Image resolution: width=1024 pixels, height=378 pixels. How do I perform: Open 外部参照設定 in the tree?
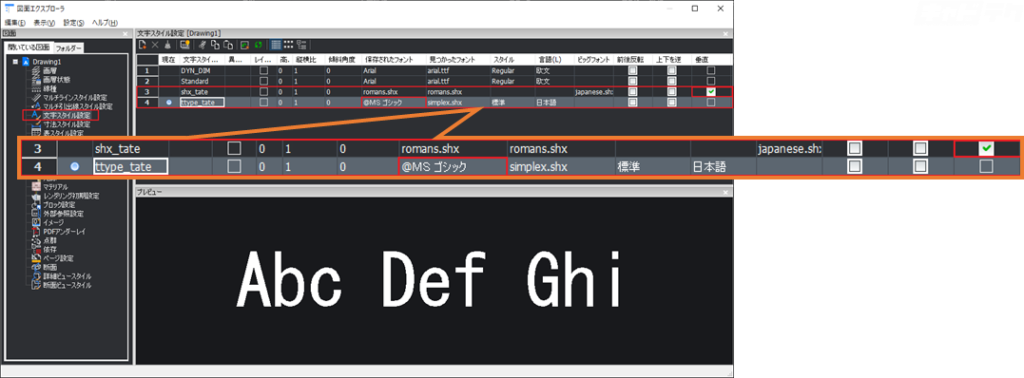pyautogui.click(x=63, y=214)
